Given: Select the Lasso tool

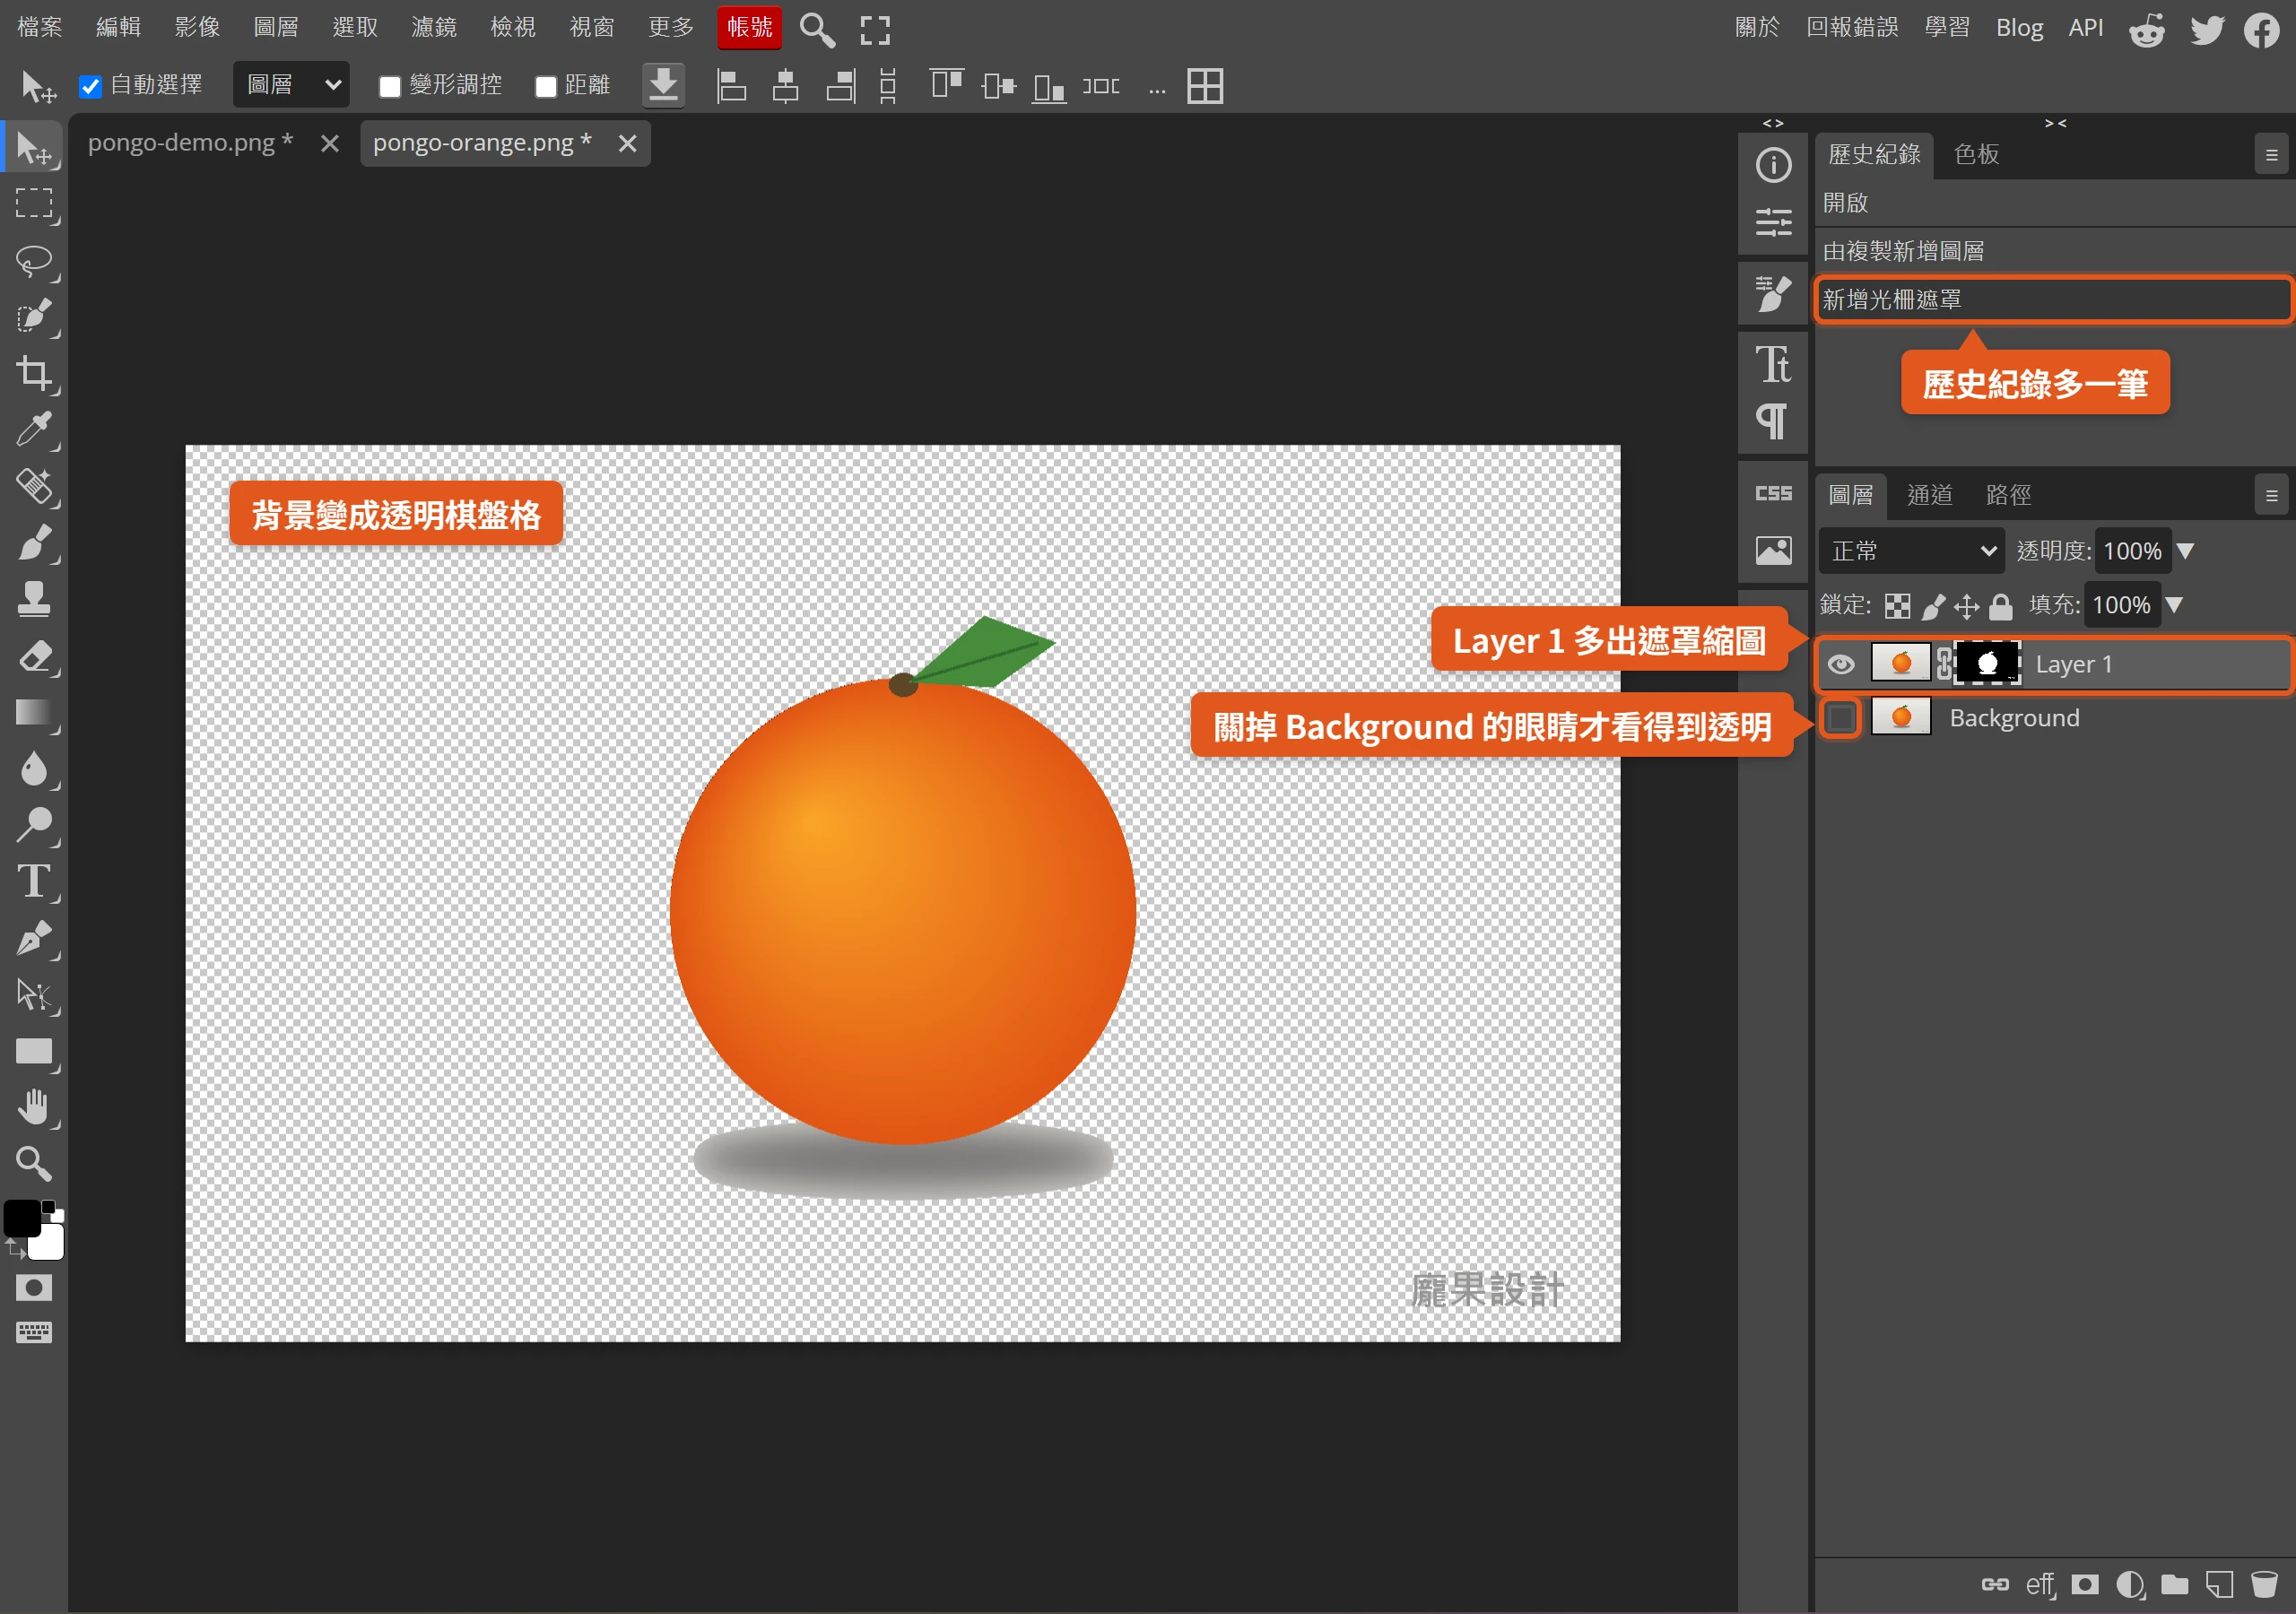Looking at the screenshot, I should [x=34, y=261].
